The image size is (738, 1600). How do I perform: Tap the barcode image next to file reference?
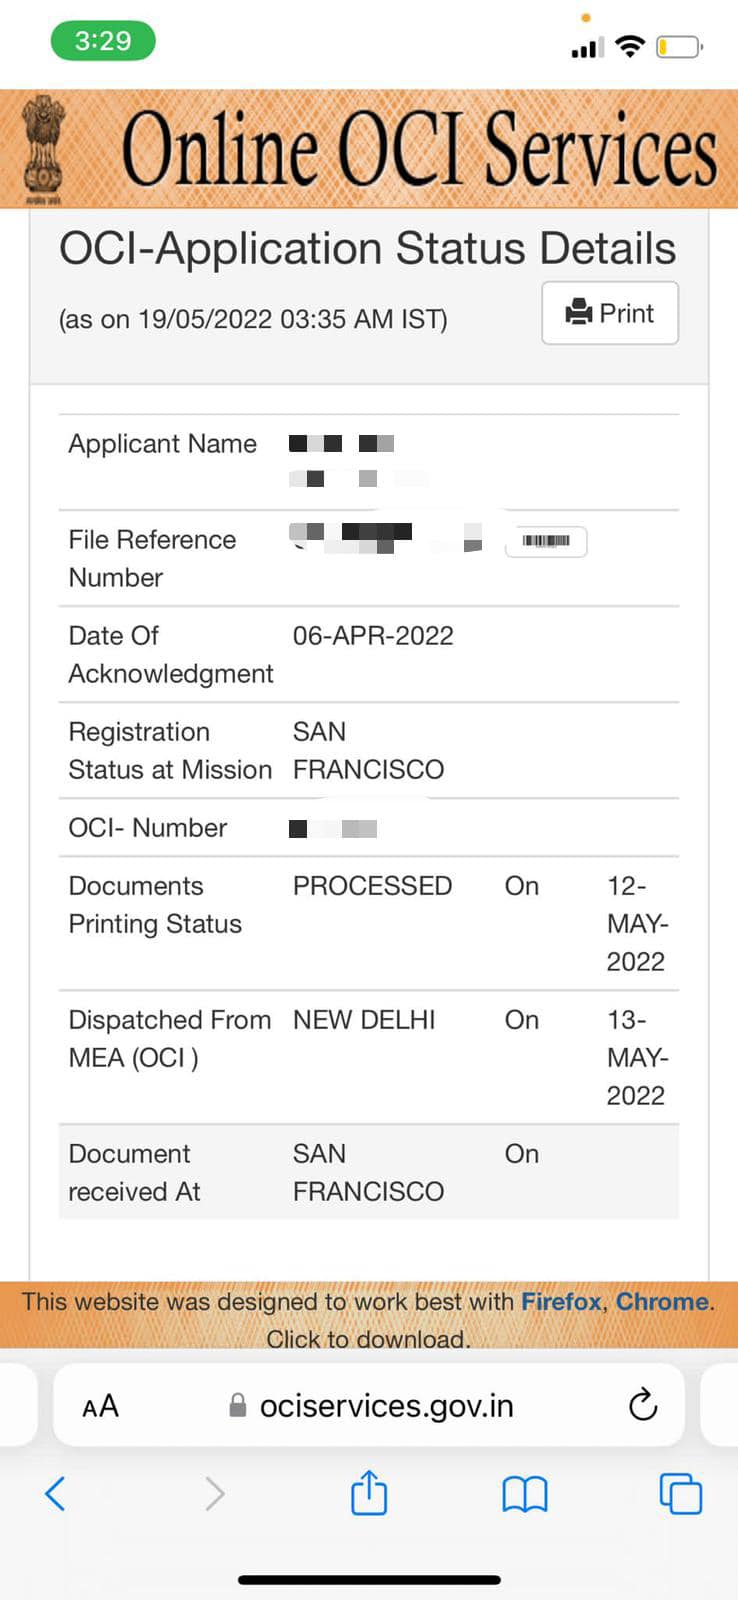(546, 541)
